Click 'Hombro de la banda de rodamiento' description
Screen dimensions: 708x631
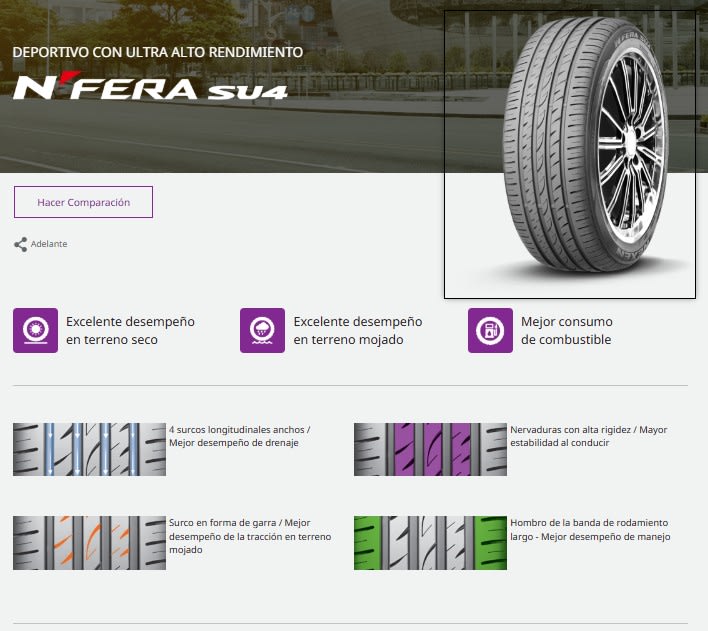(590, 529)
